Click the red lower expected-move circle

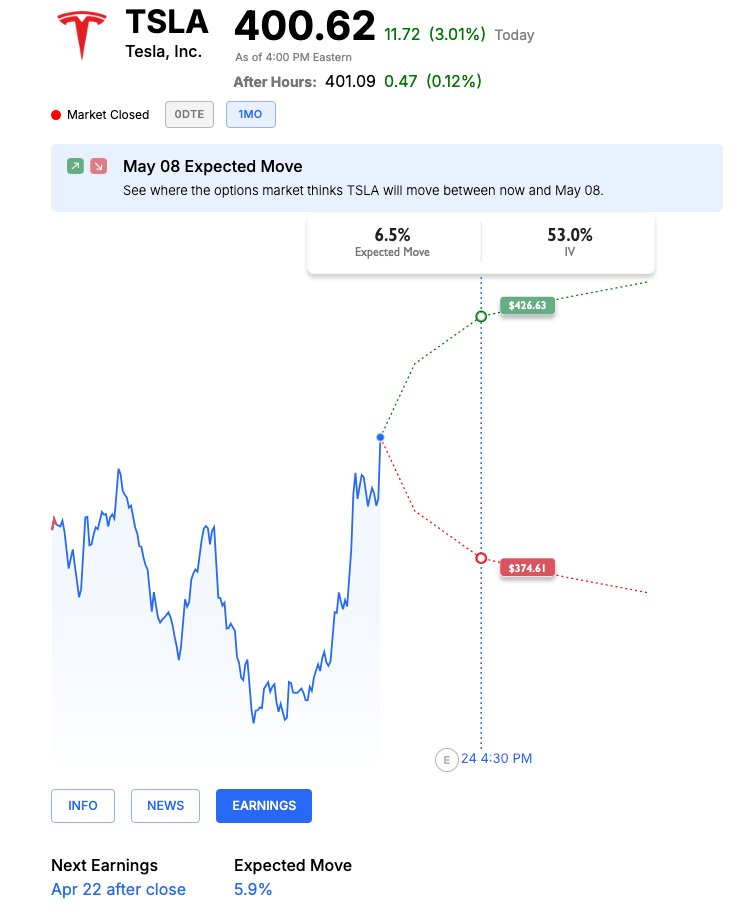481,558
